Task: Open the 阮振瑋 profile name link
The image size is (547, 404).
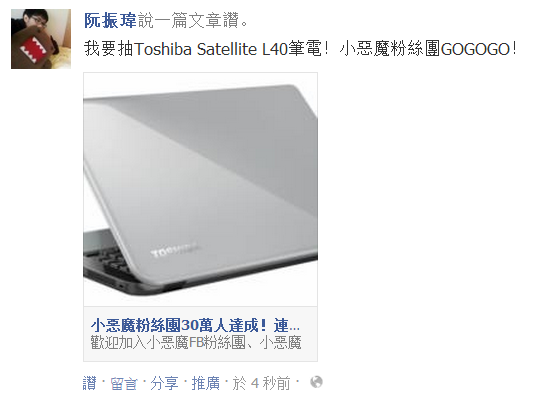Action: (x=110, y=20)
